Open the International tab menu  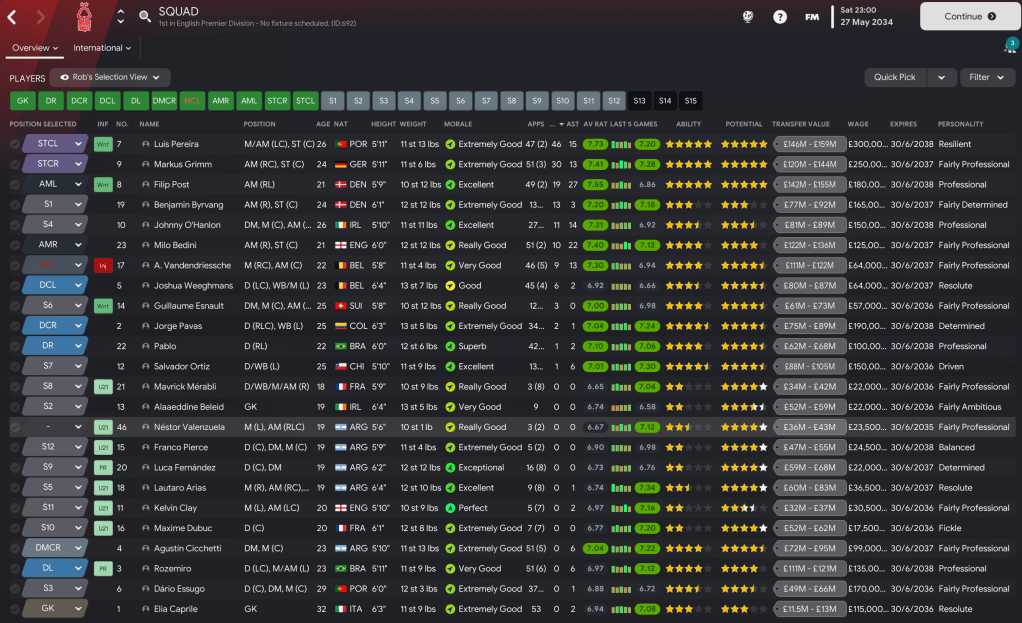[x=102, y=48]
